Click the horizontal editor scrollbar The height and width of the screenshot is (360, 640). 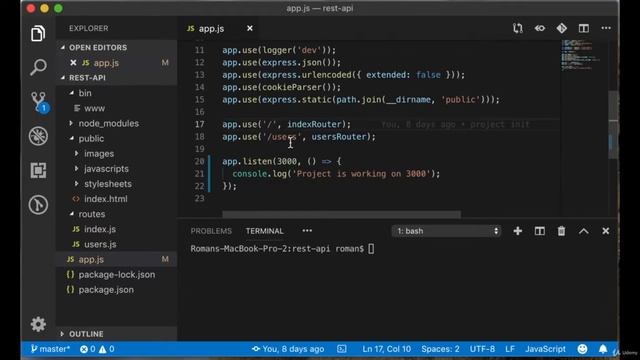pos(342,214)
